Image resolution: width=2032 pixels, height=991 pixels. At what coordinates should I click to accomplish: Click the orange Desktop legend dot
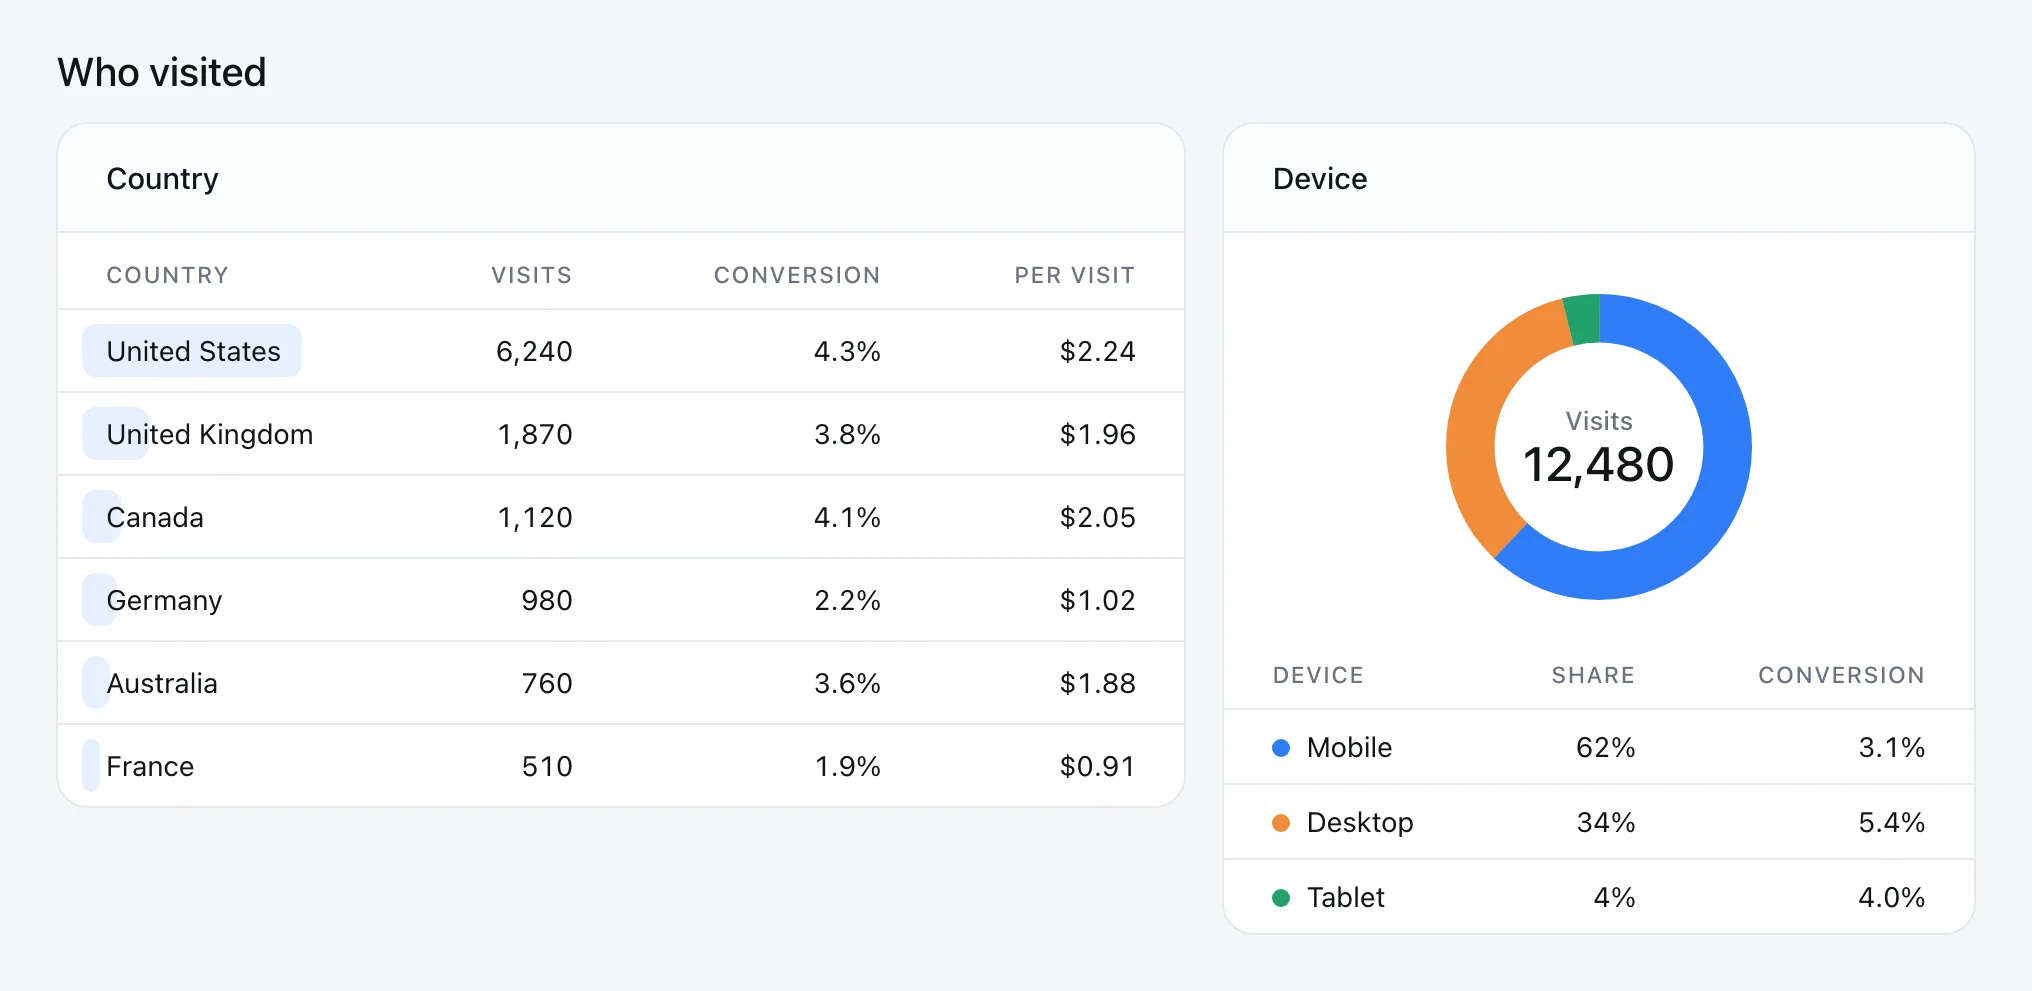[1280, 823]
